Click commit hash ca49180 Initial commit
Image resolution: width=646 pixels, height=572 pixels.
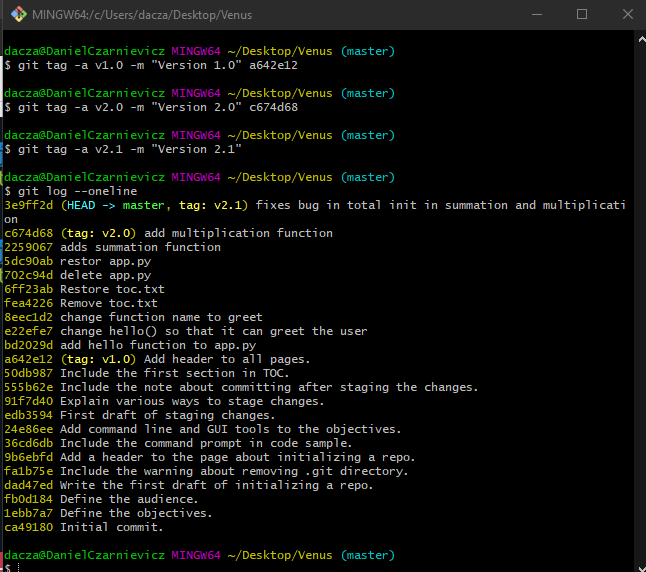(x=29, y=527)
